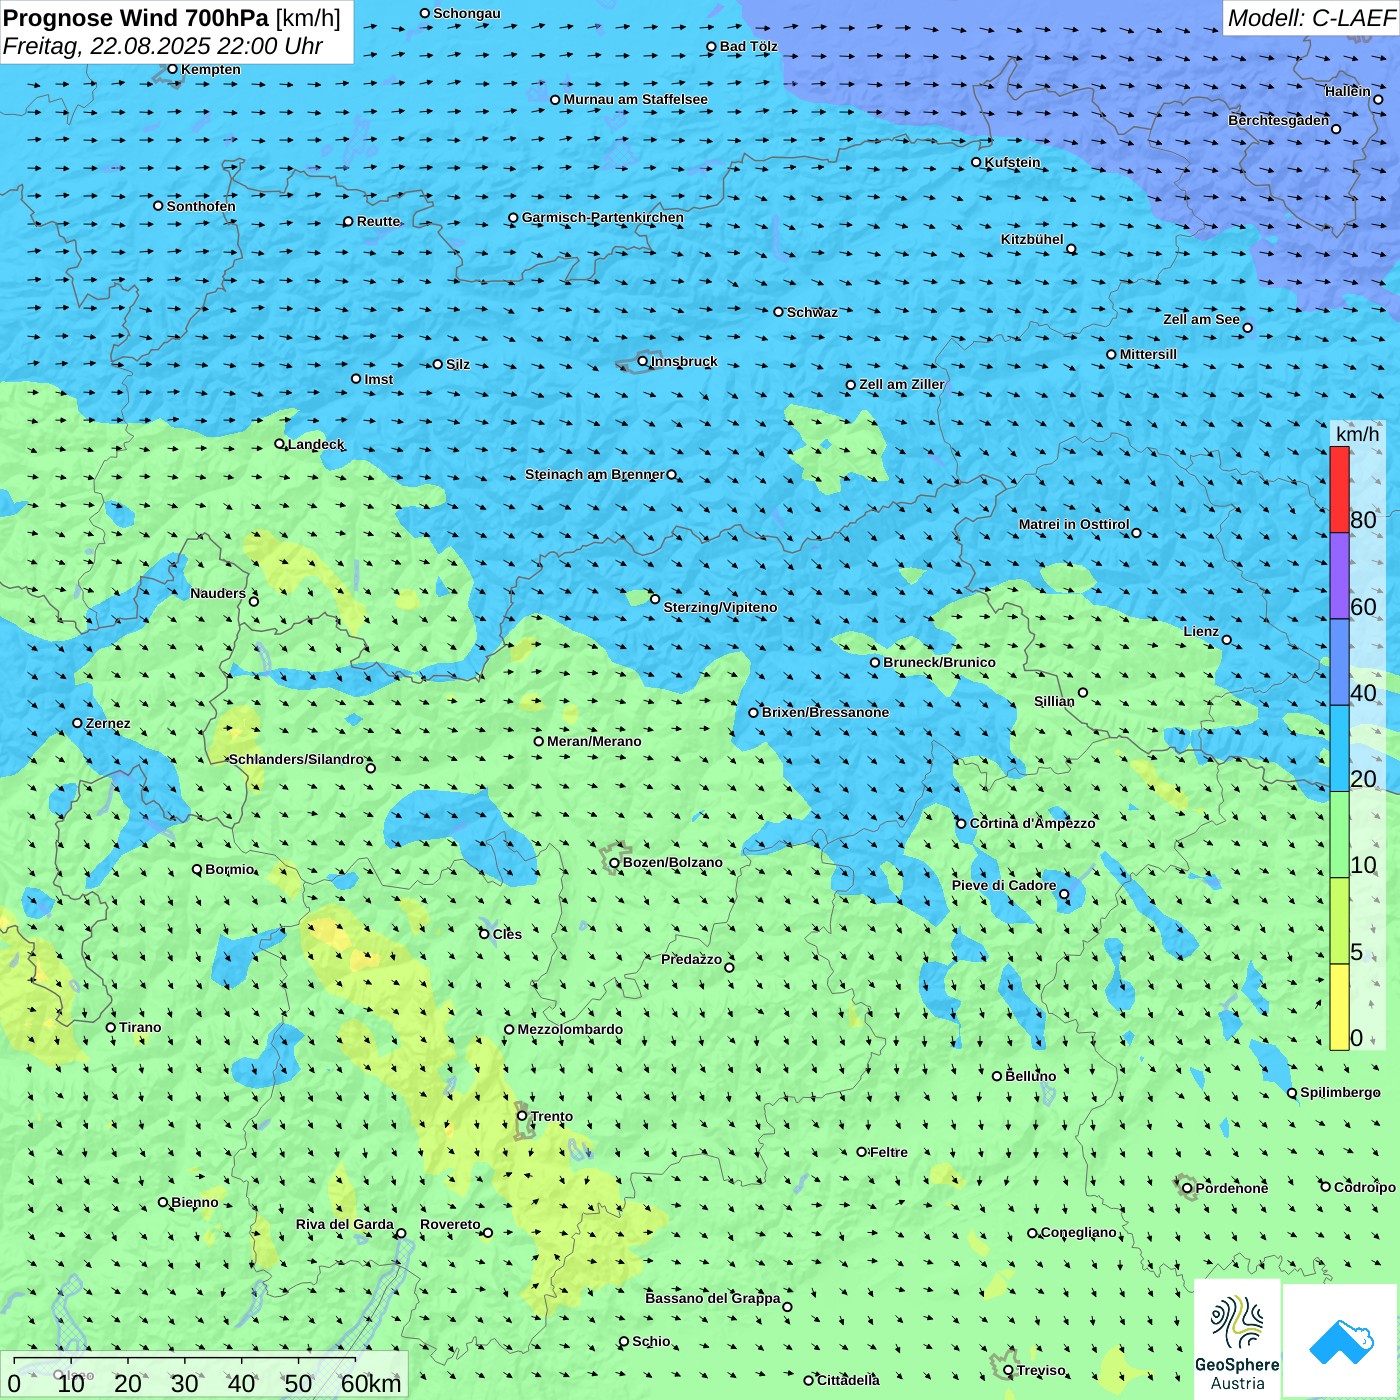Click the 'Feltre' label
The image size is (1400, 1400).
click(x=889, y=1152)
